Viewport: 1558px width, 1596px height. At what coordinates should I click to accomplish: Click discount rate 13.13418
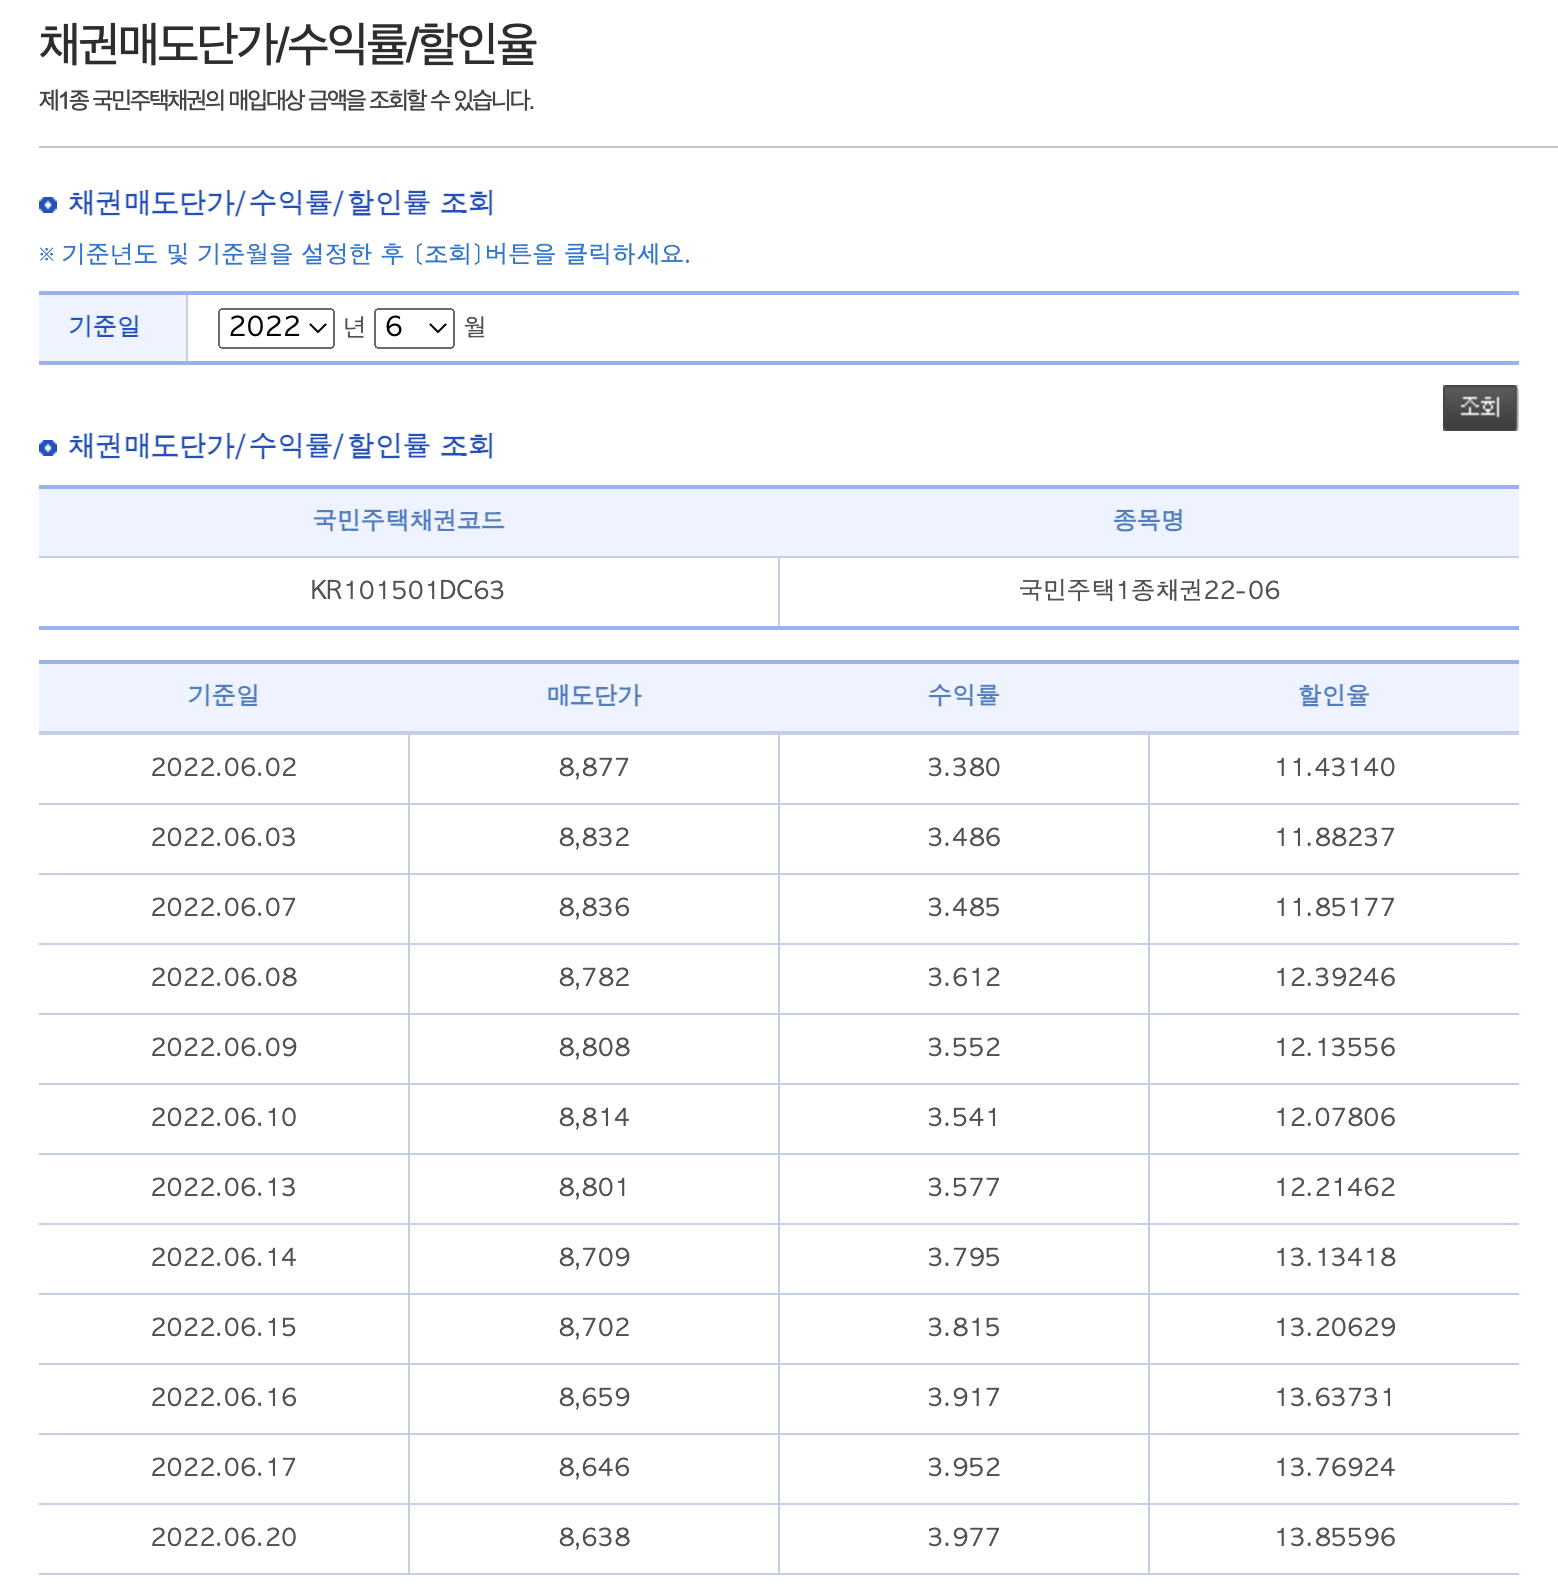1335,1258
